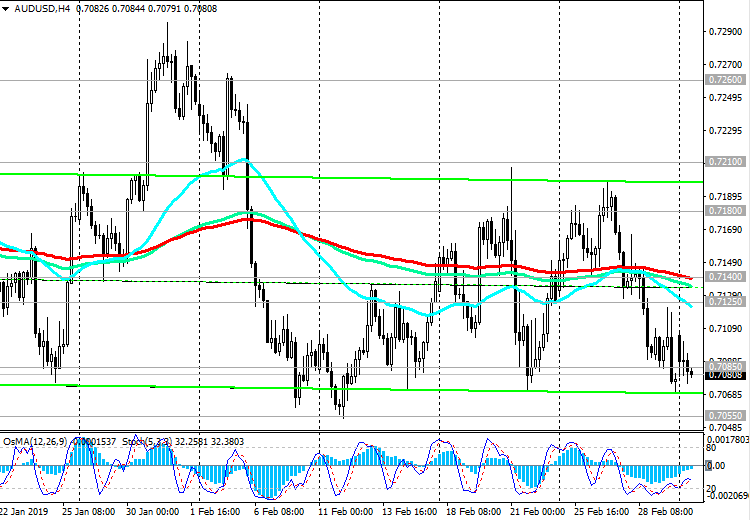This screenshot has height=520, width=750.
Task: Click the 13 Feb 16:00 time label
Action: tap(410, 511)
